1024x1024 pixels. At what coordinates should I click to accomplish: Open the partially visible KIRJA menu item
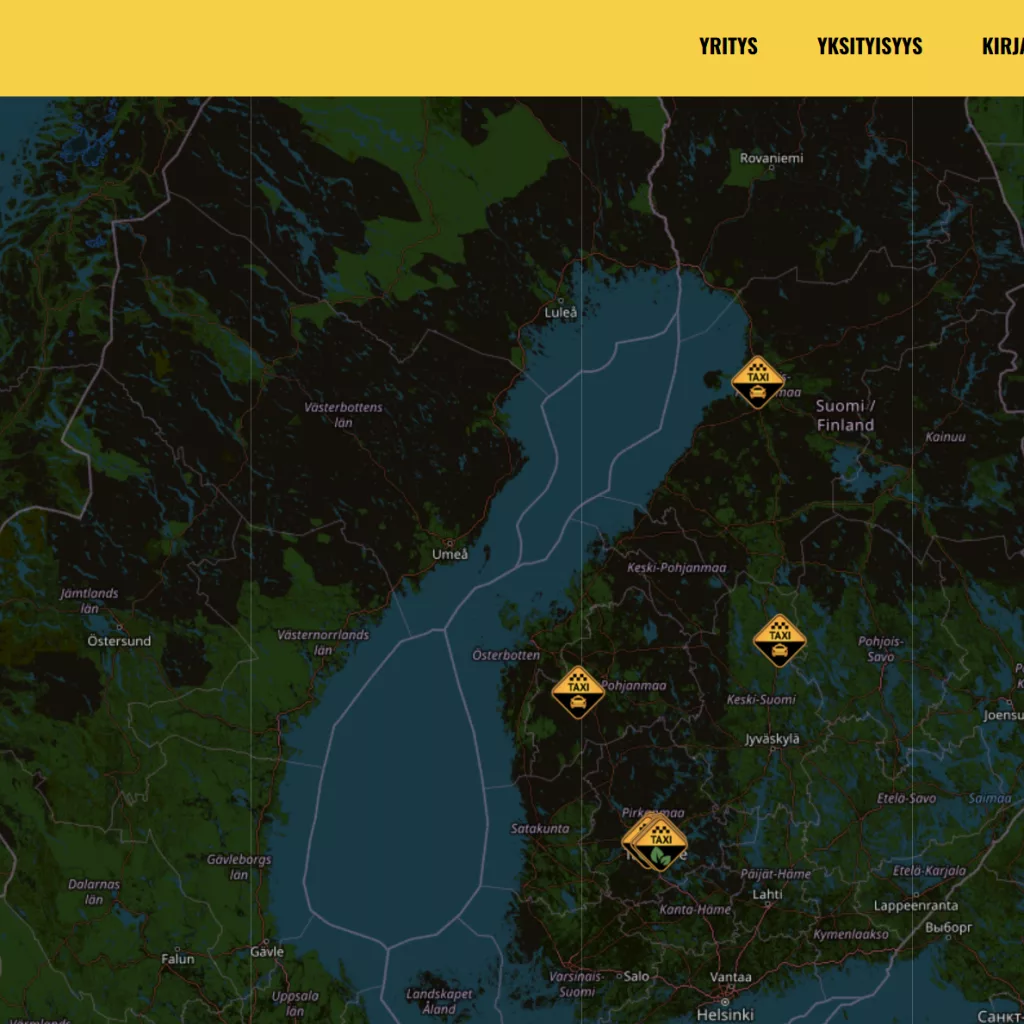point(1002,47)
